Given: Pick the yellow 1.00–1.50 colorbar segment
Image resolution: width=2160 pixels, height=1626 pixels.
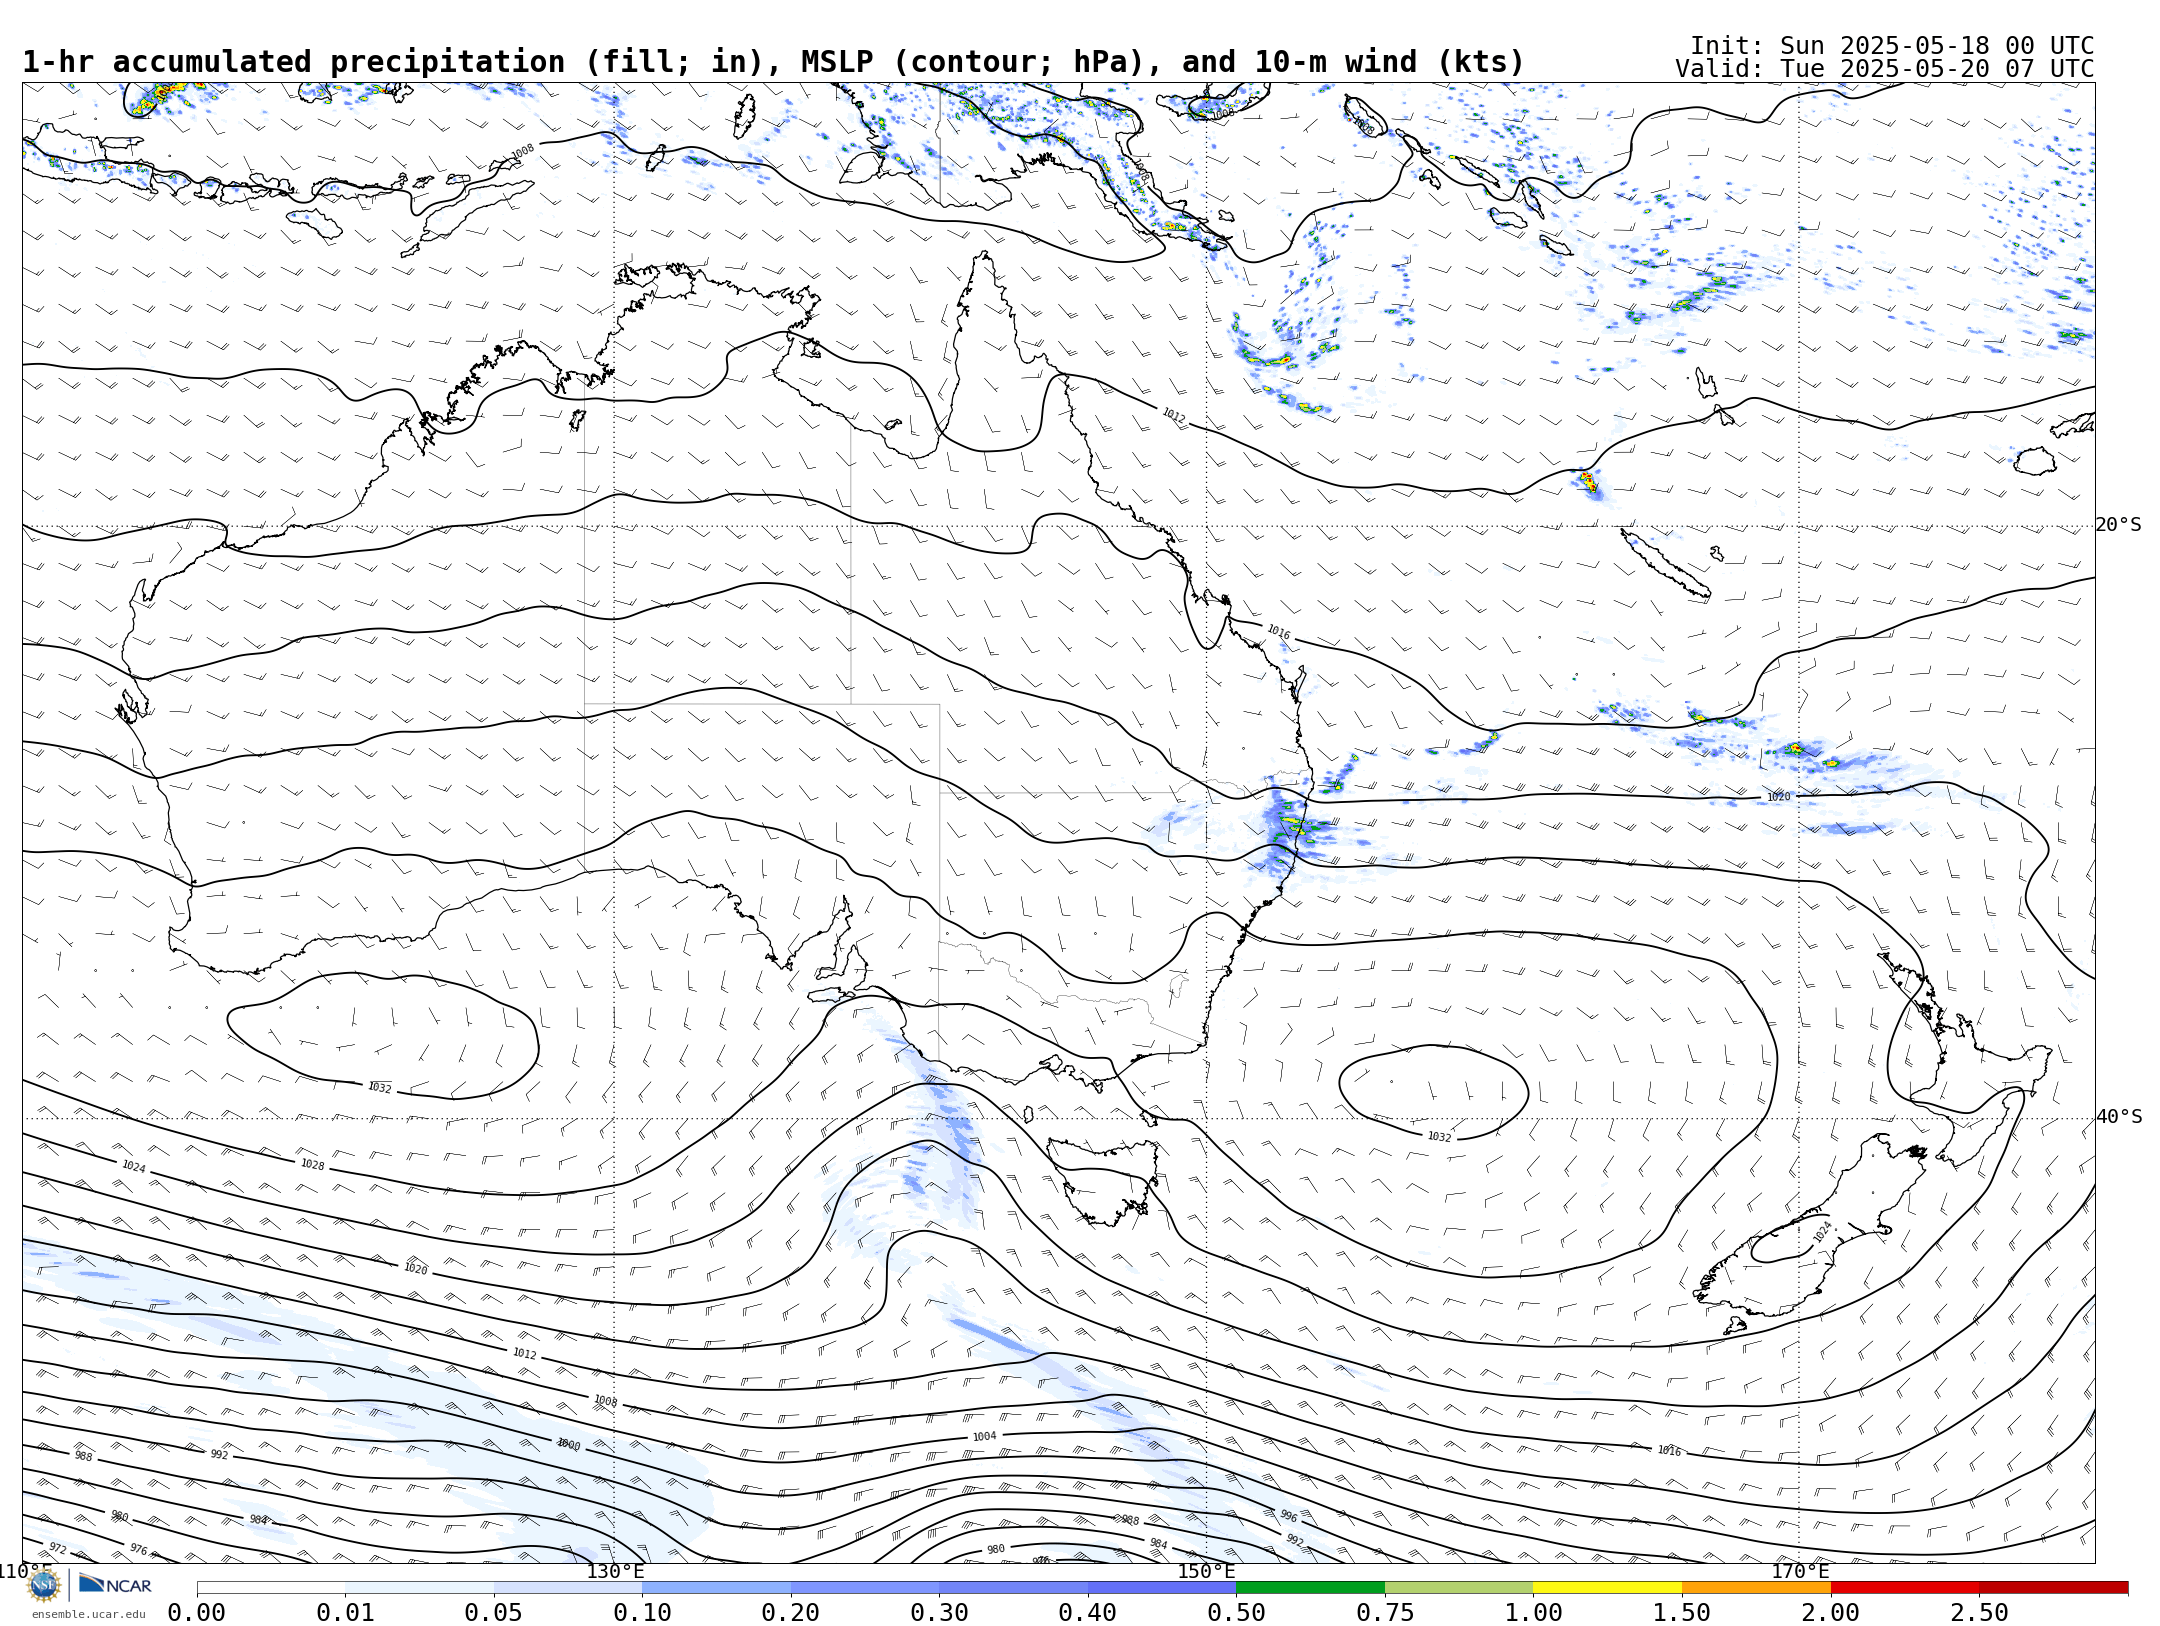Looking at the screenshot, I should [1607, 1588].
